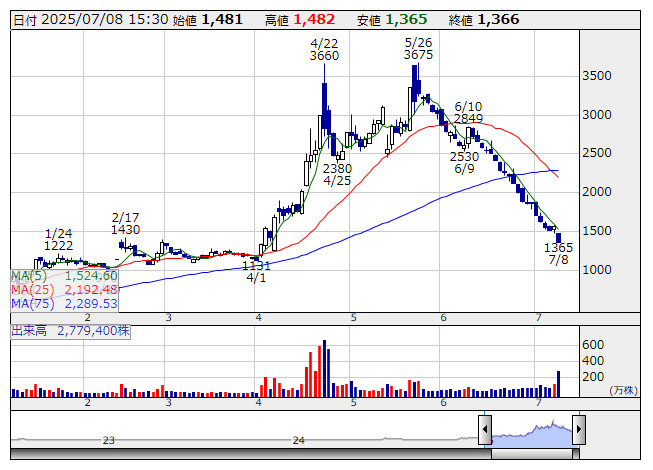Click the 2530 6/9 low label
The height and width of the screenshot is (470, 653).
click(x=464, y=163)
